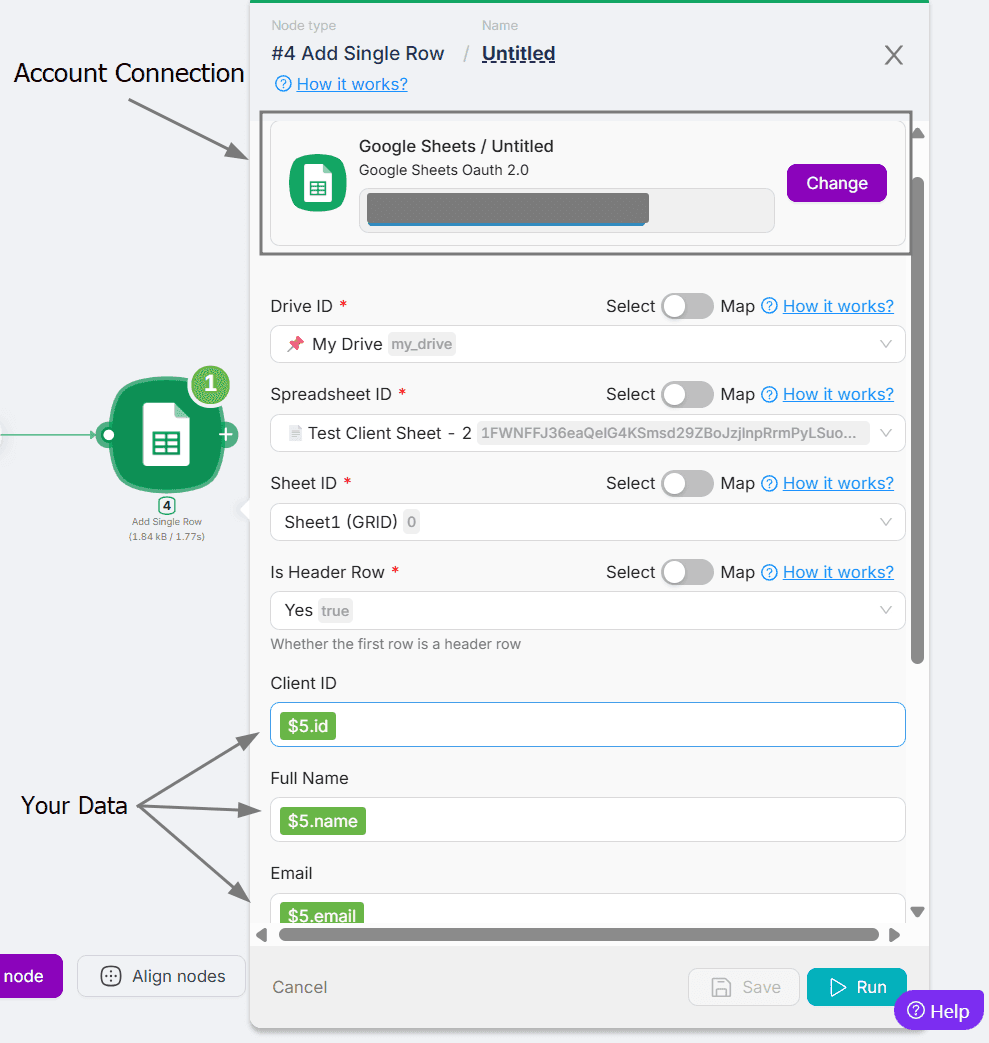989x1043 pixels.
Task: Close the Add Single Row panel
Action: pos(893,55)
